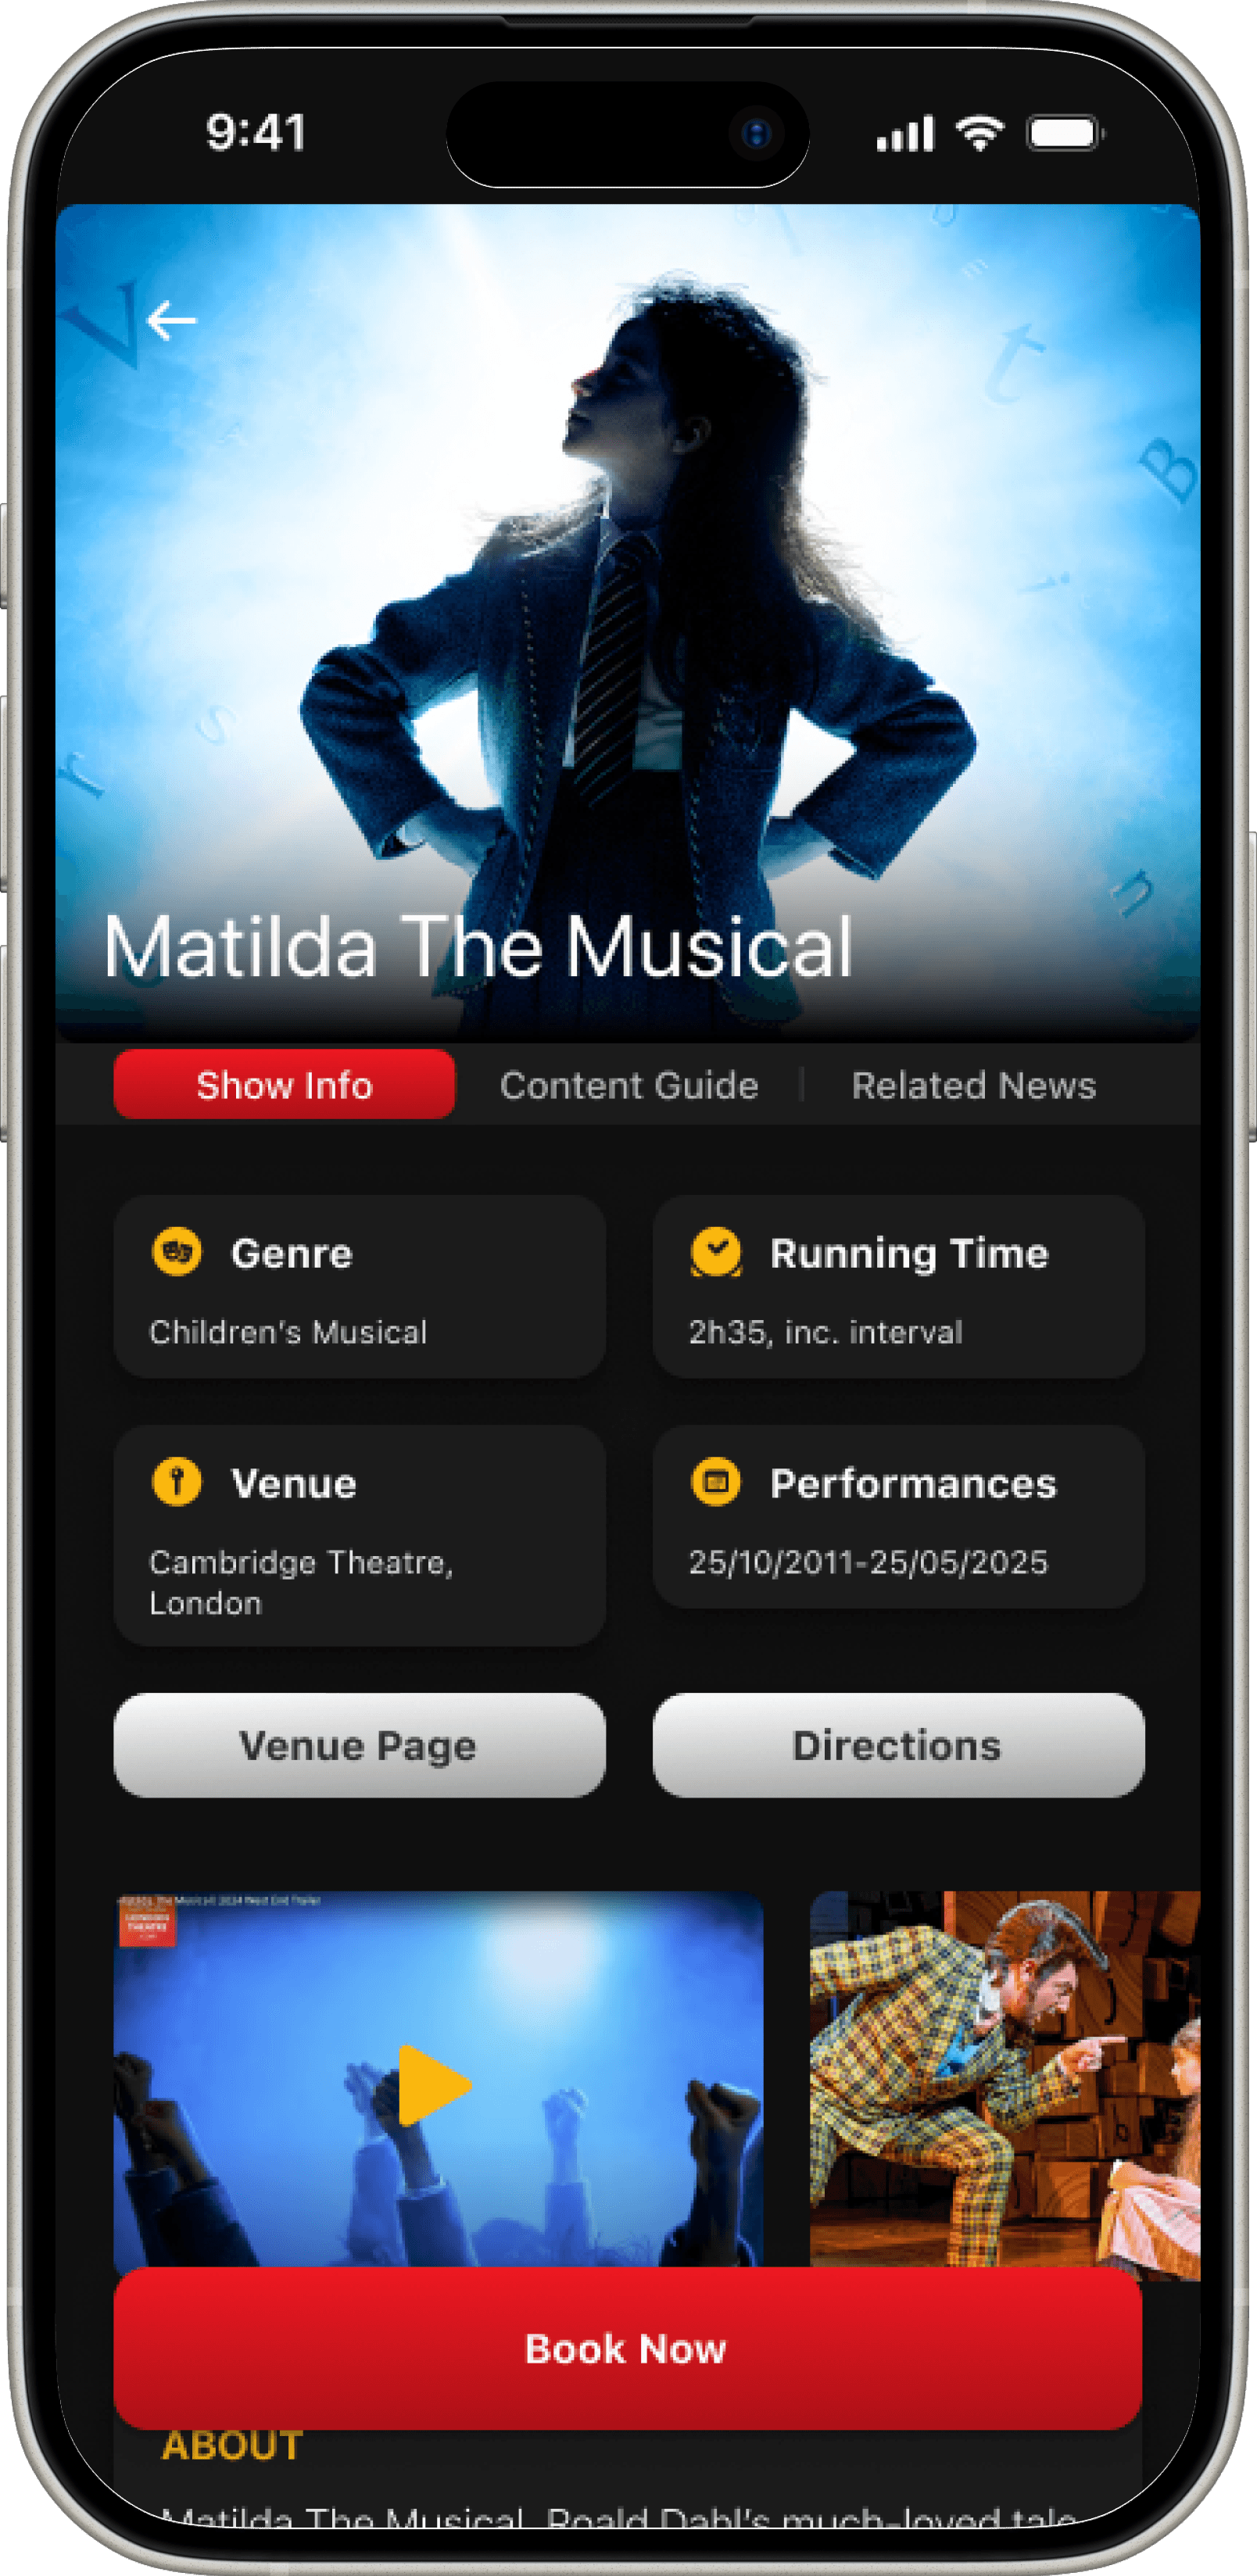Switch to the Content Guide tab

tap(629, 1085)
